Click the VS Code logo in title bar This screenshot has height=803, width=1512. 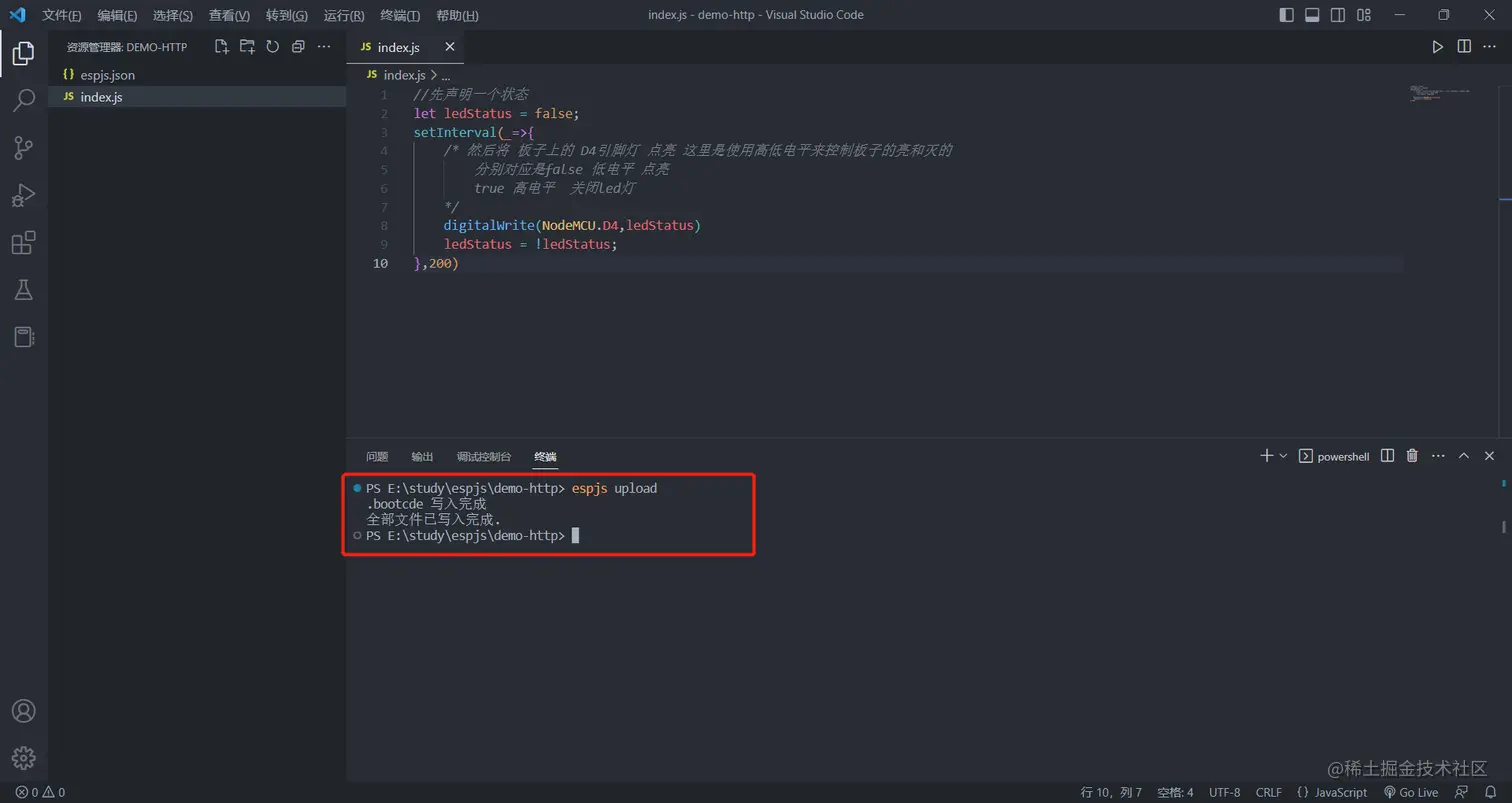click(x=17, y=15)
